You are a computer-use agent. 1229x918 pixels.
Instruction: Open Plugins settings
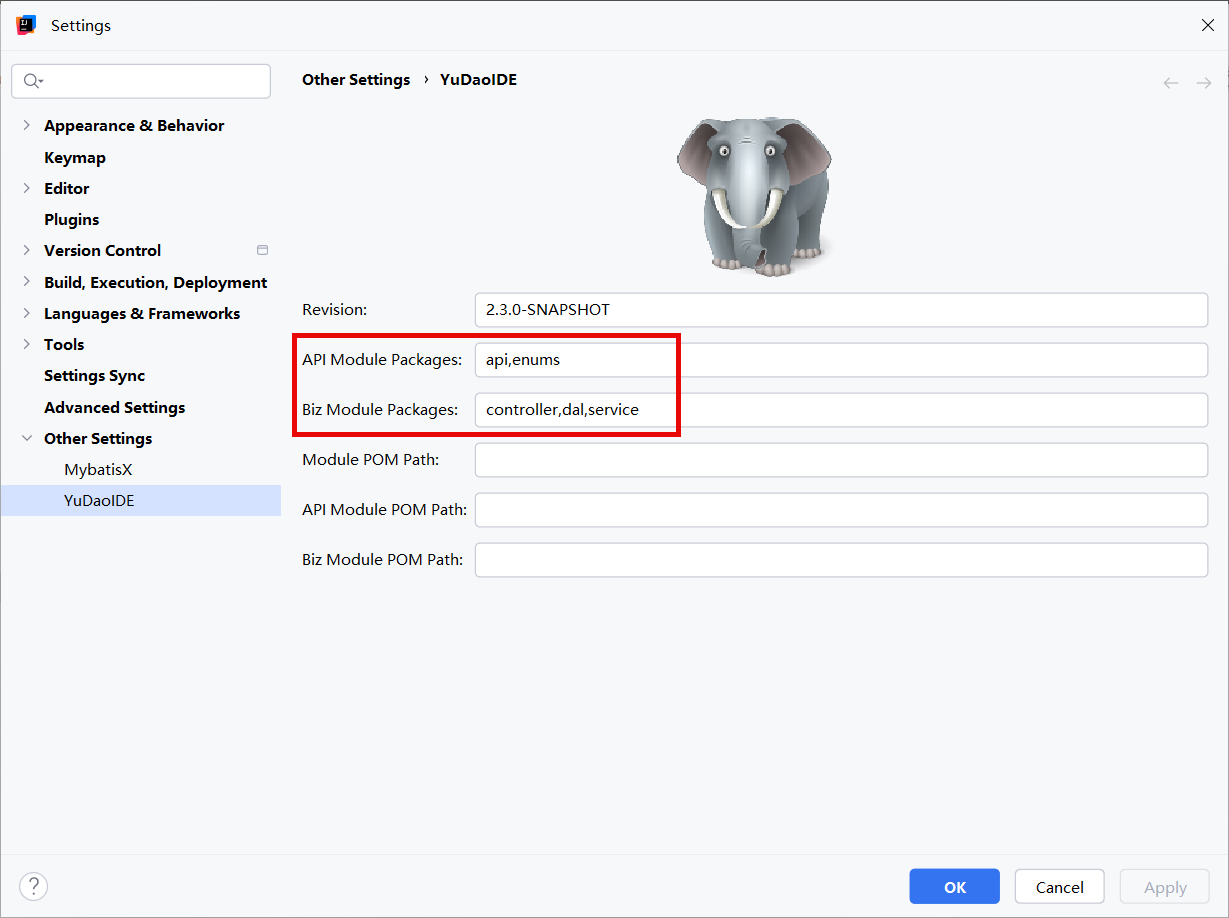pos(72,219)
